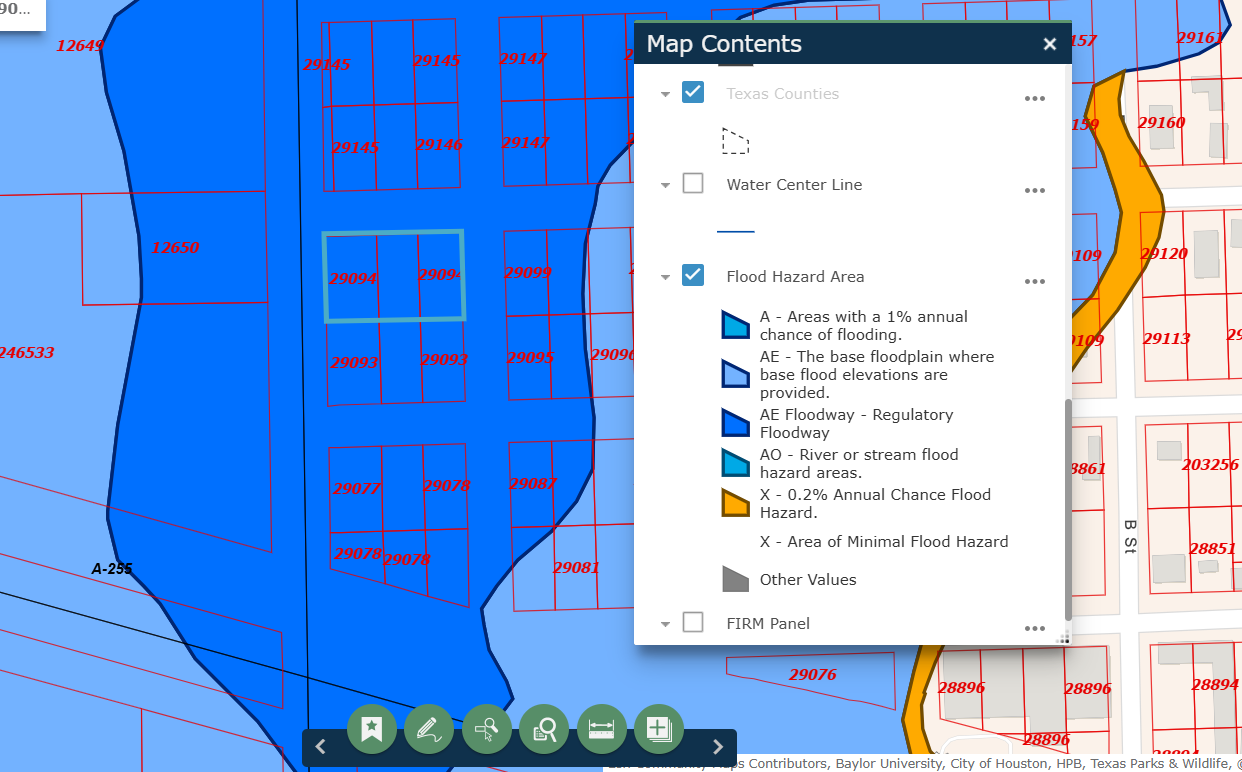
Task: Open Texas Counties more options menu
Action: pos(1034,99)
